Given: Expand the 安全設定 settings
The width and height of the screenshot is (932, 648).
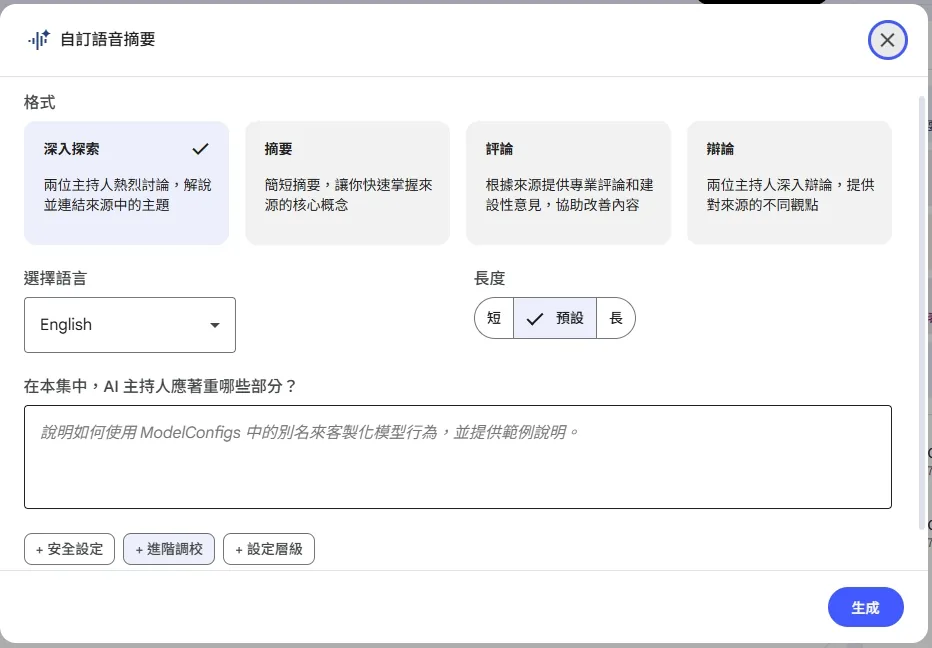Looking at the screenshot, I should pos(68,549).
